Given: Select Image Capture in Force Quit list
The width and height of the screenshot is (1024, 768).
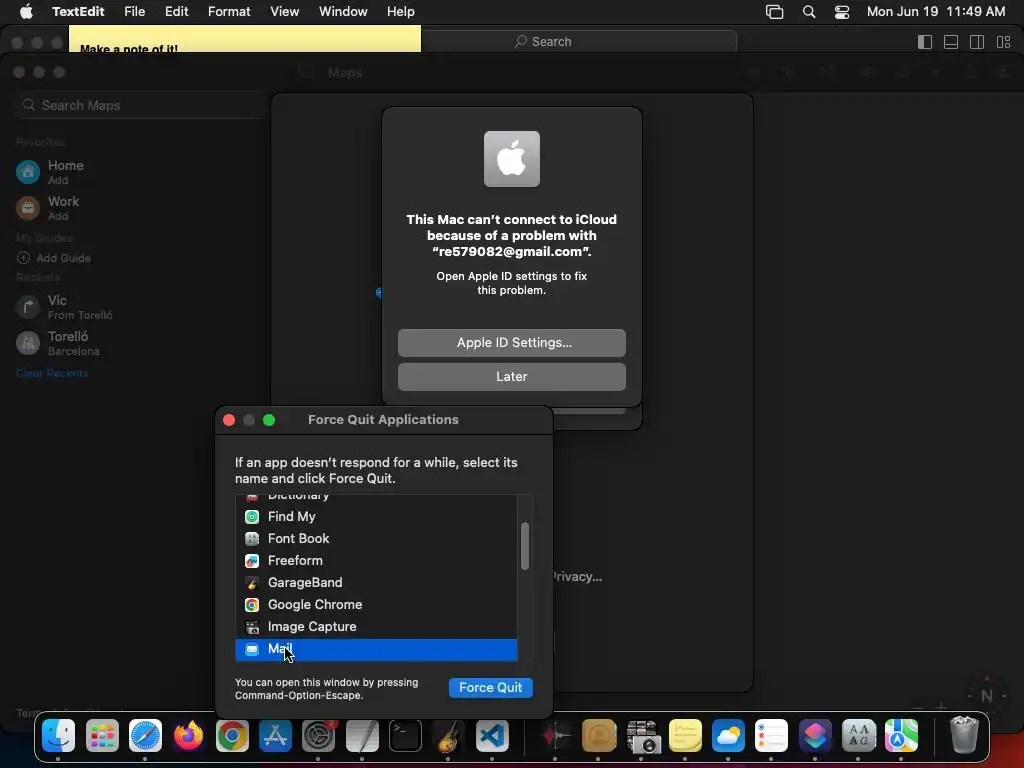Looking at the screenshot, I should (376, 627).
